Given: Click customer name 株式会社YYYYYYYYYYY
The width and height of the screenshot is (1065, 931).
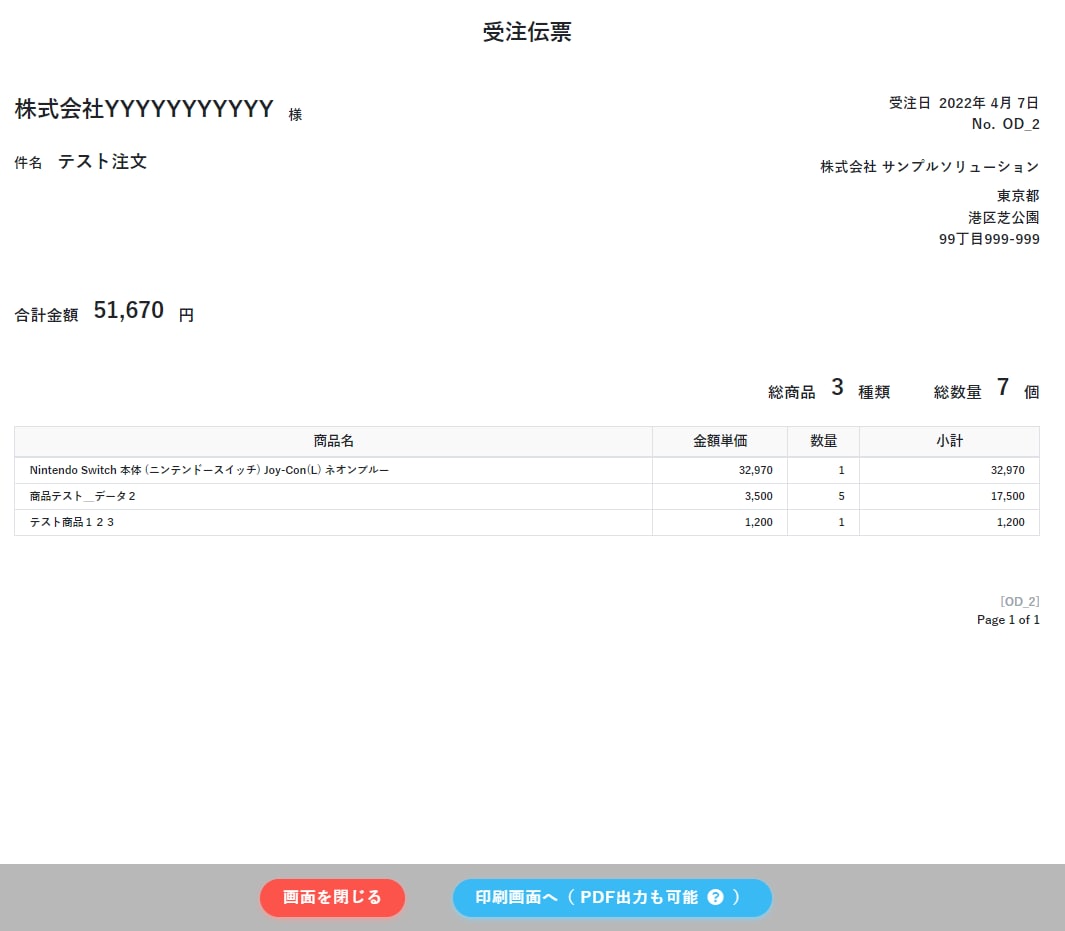Looking at the screenshot, I should click(x=144, y=109).
